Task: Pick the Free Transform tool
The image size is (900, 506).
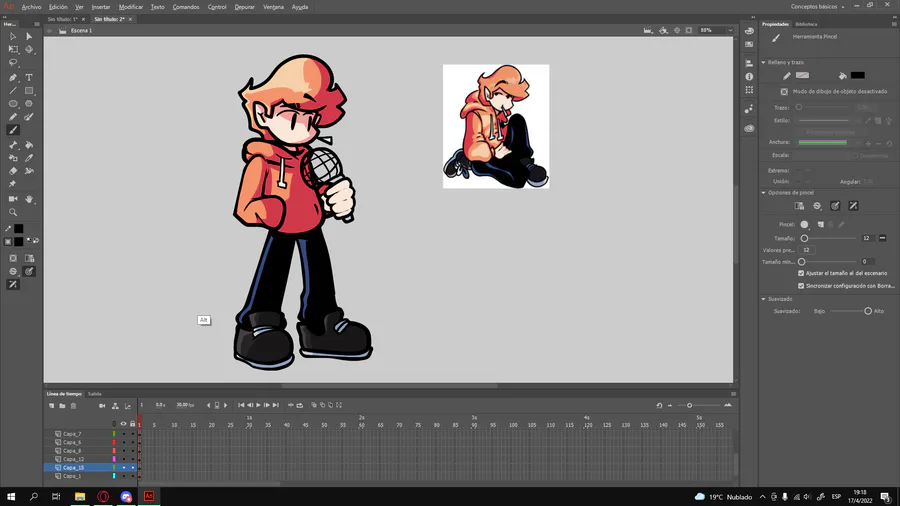Action: tap(13, 49)
